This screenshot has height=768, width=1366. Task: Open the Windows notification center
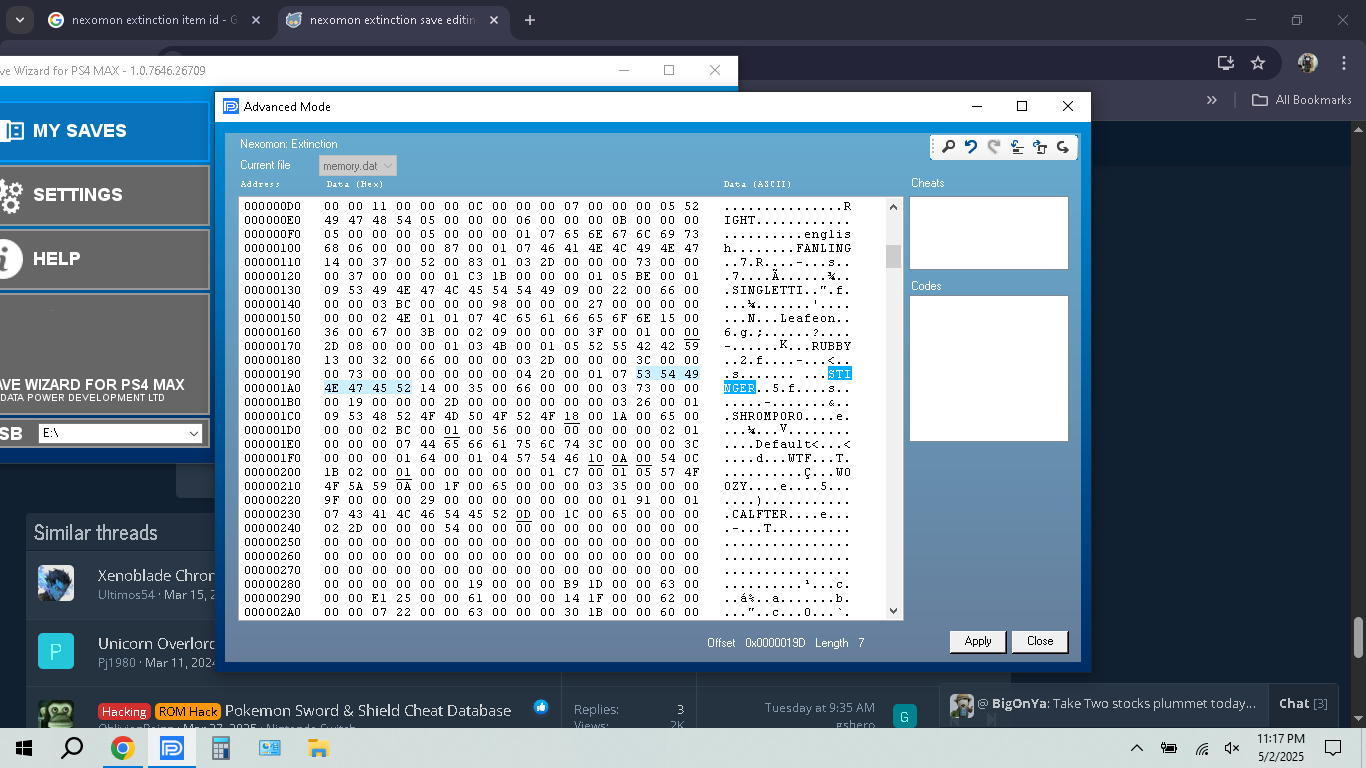coord(1333,748)
